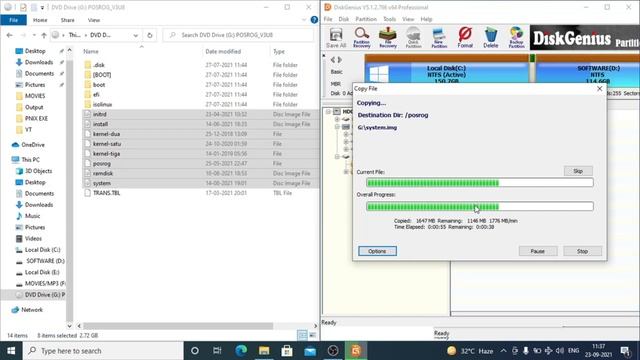Click the Current File progress bar
The width and height of the screenshot is (640, 360).
click(480, 183)
